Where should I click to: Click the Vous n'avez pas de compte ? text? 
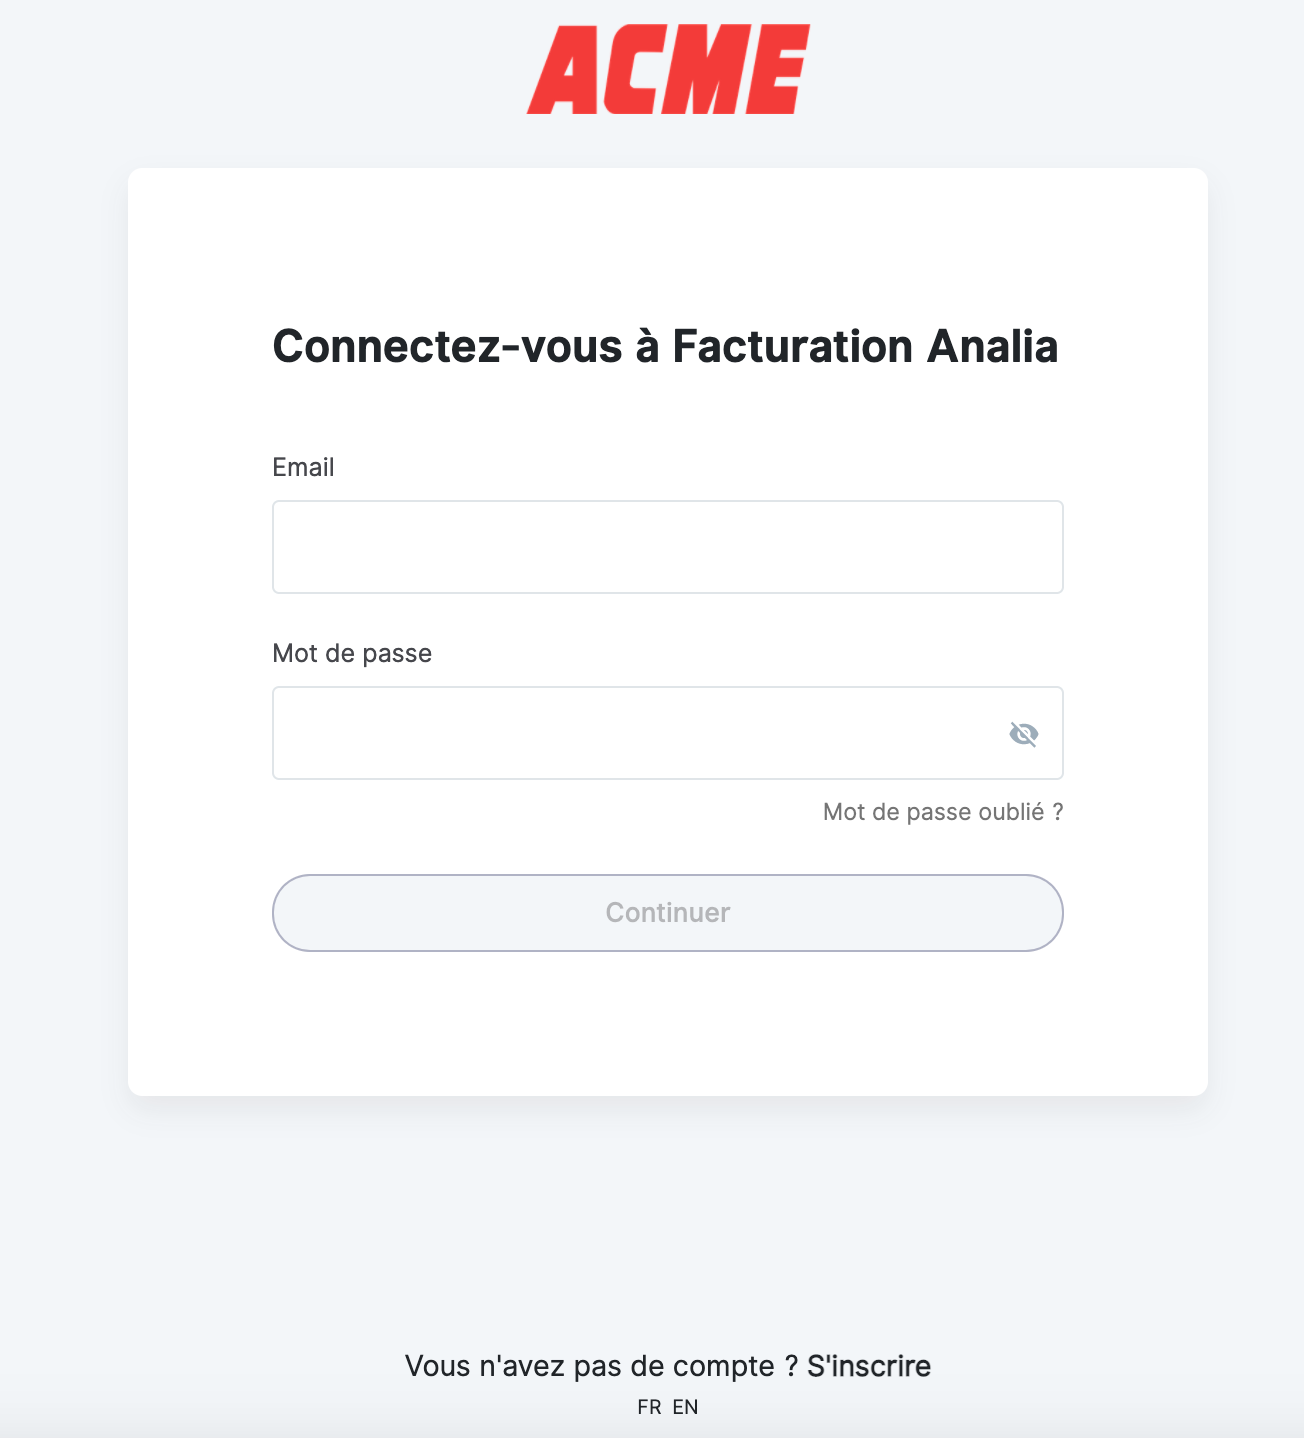tap(601, 1366)
